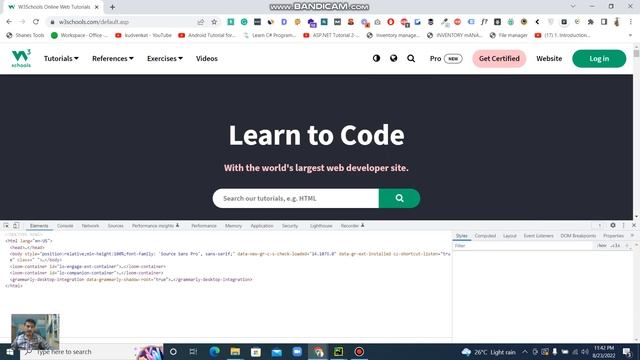Select the Computed sidebar tab
This screenshot has height=360, width=640.
(x=485, y=236)
